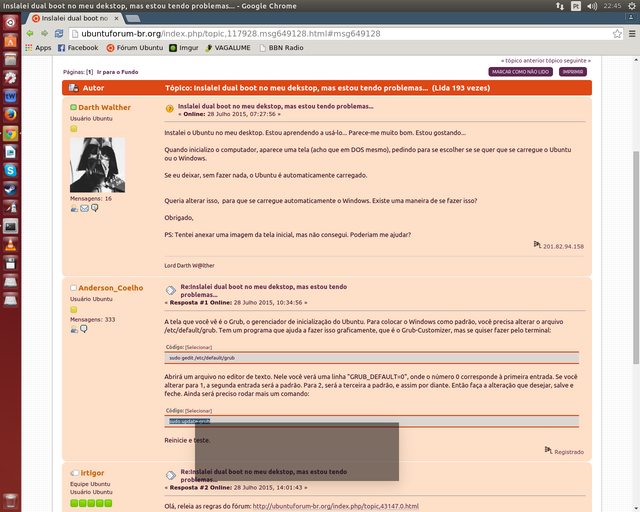View Darth Walther's profile icon
The image size is (640, 512).
coord(74,209)
